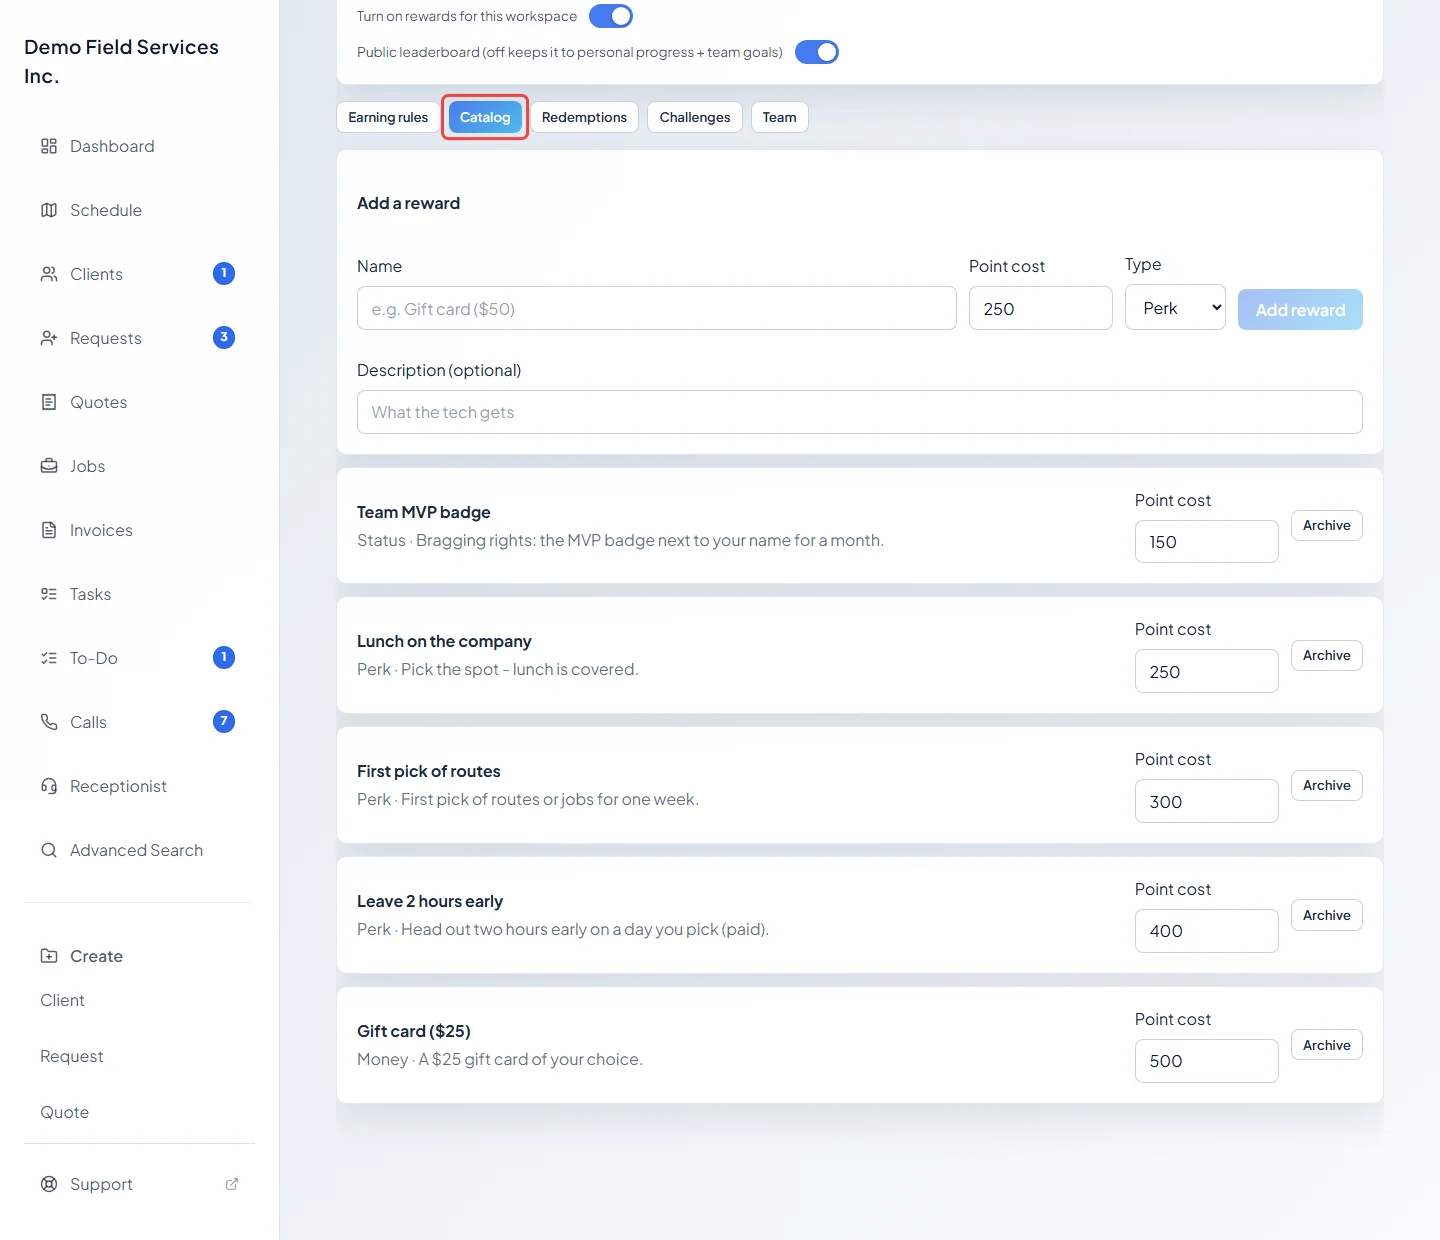Screen dimensions: 1440x1240
Task: Archive the Lunch on the company reward
Action: click(x=1327, y=655)
